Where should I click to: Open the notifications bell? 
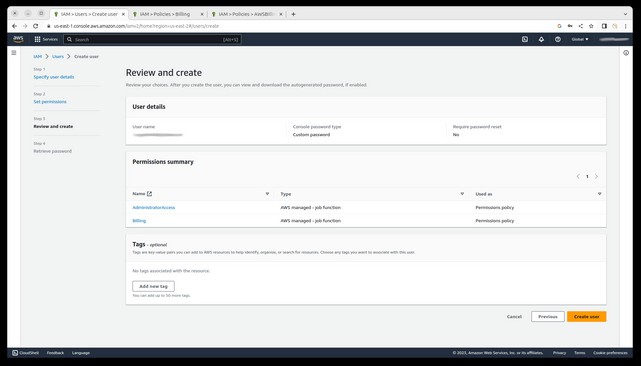click(x=541, y=39)
